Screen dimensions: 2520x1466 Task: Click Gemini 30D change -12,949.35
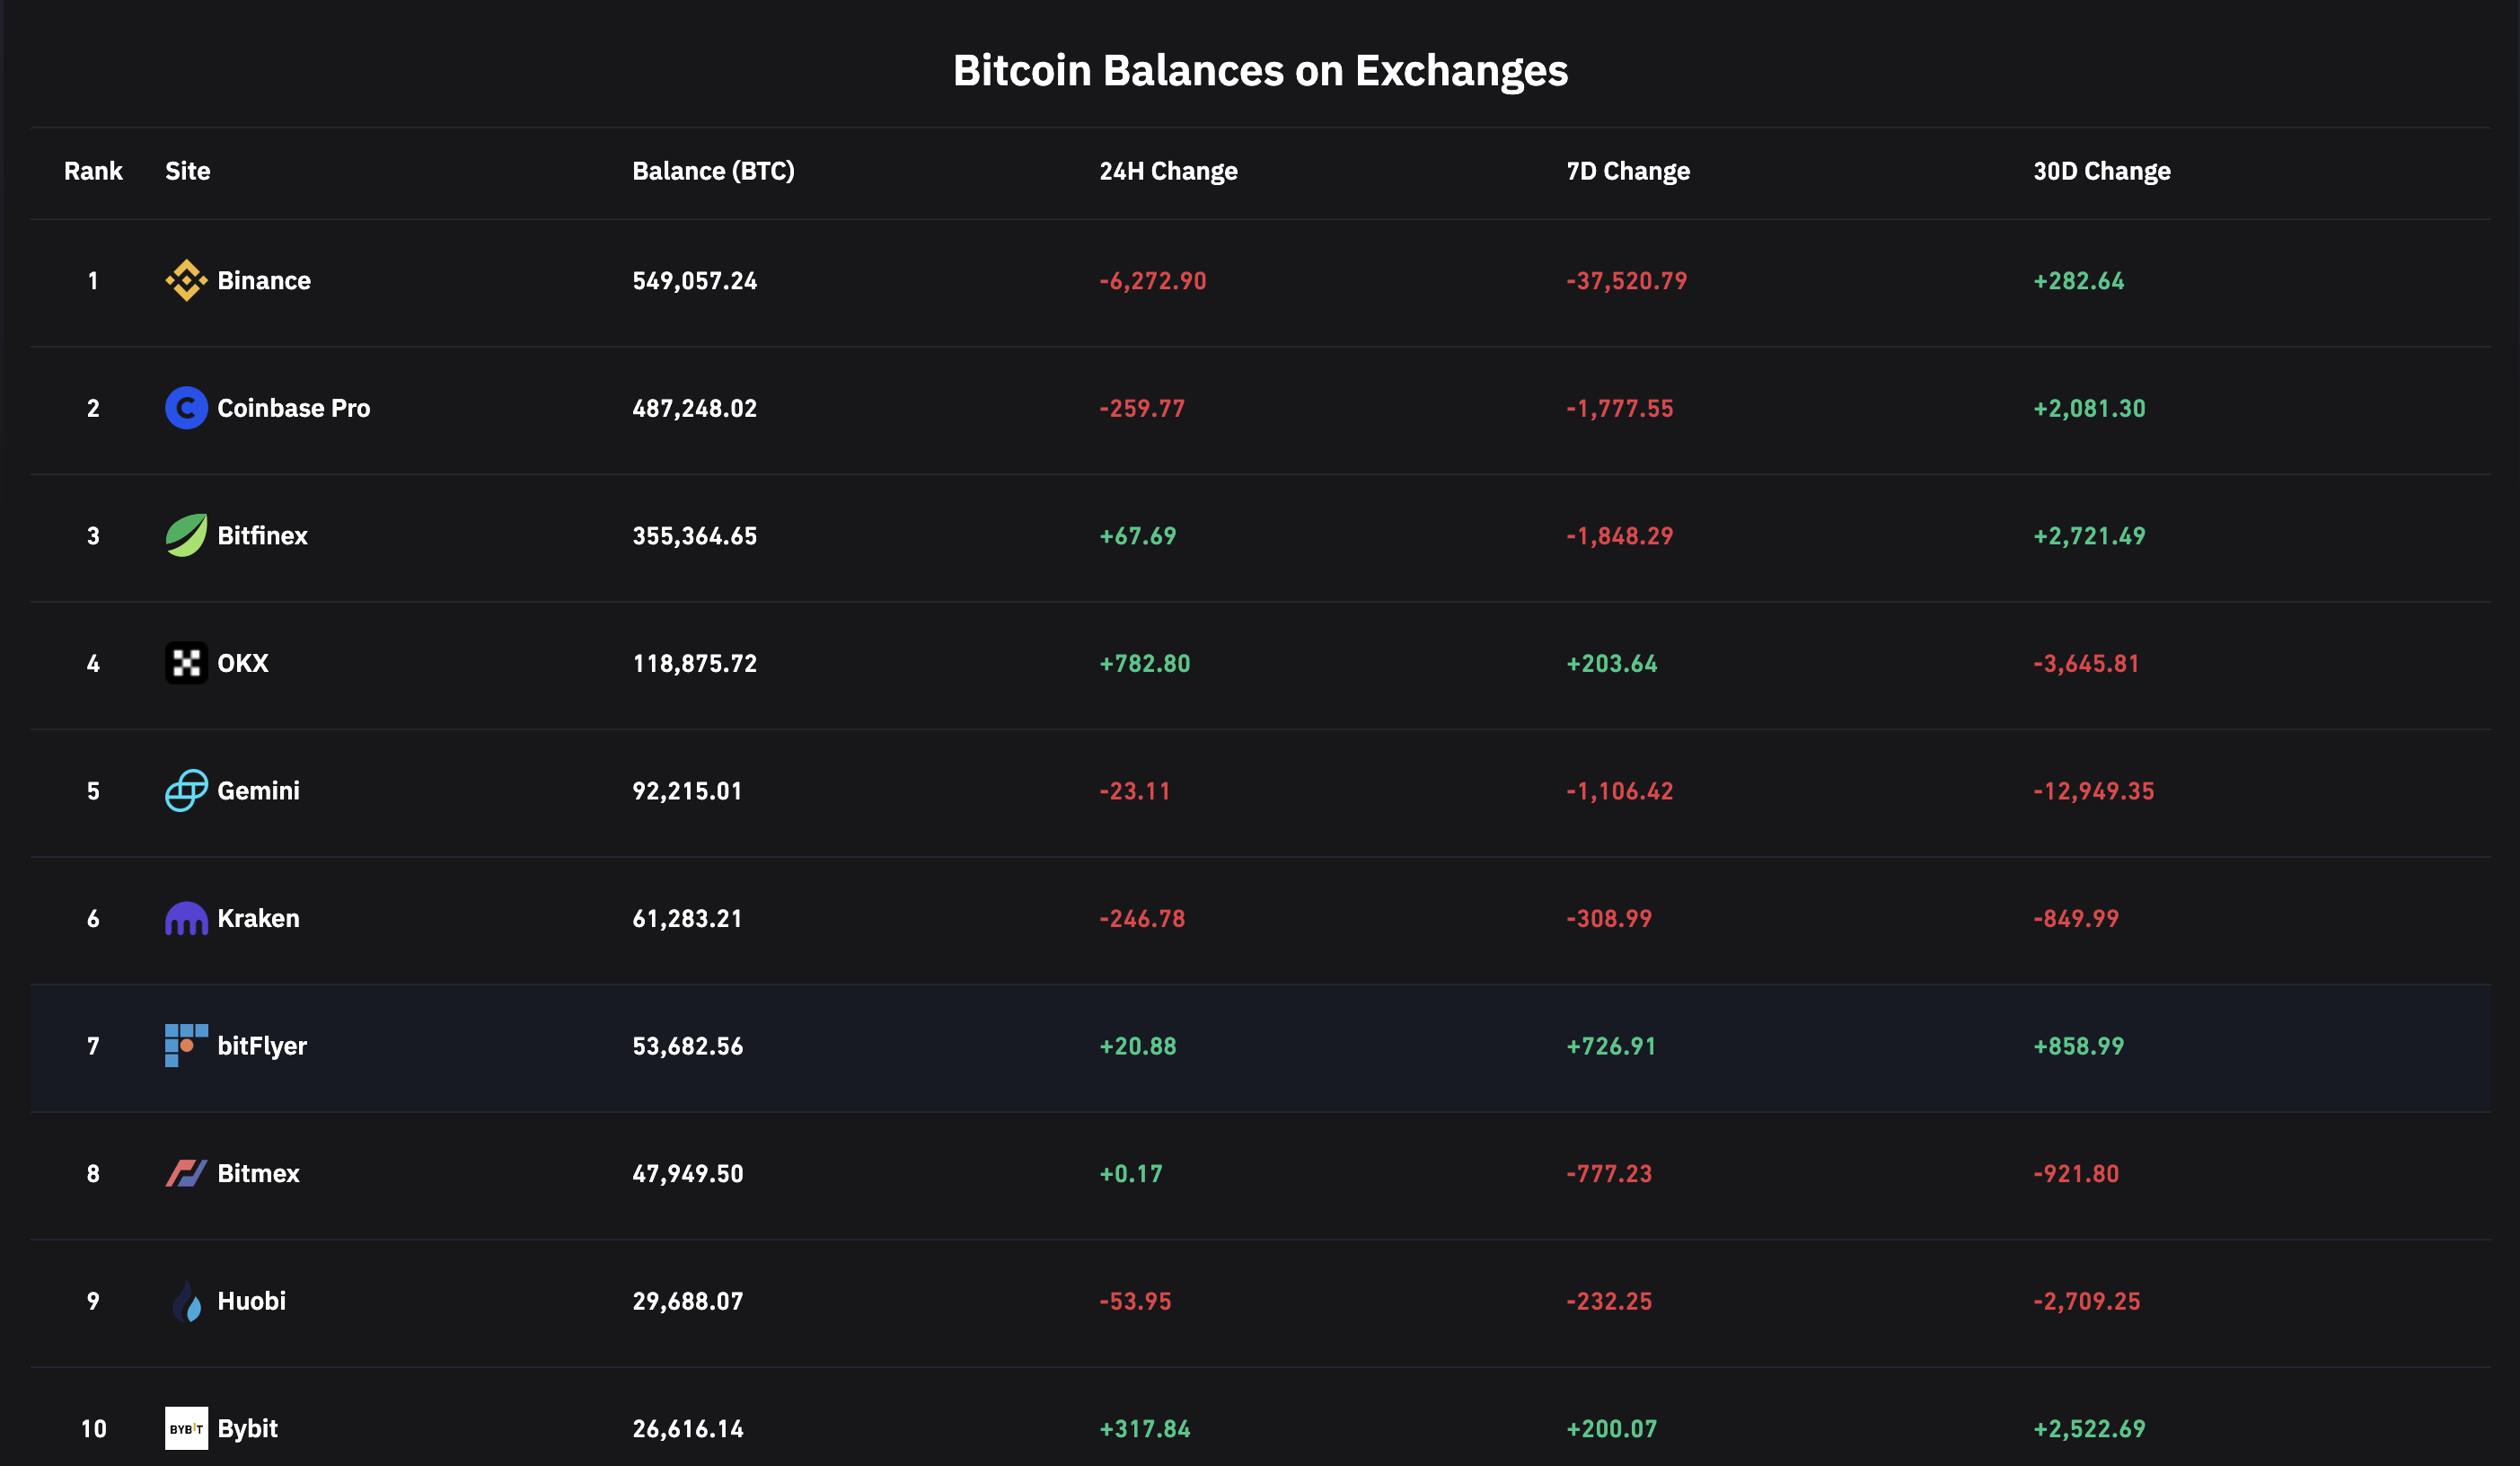click(x=2093, y=791)
